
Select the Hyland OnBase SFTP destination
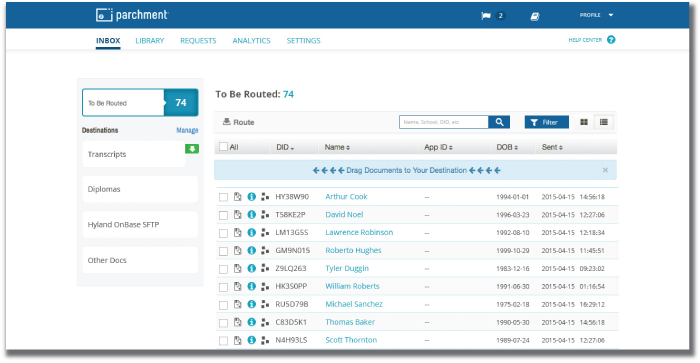tap(140, 225)
